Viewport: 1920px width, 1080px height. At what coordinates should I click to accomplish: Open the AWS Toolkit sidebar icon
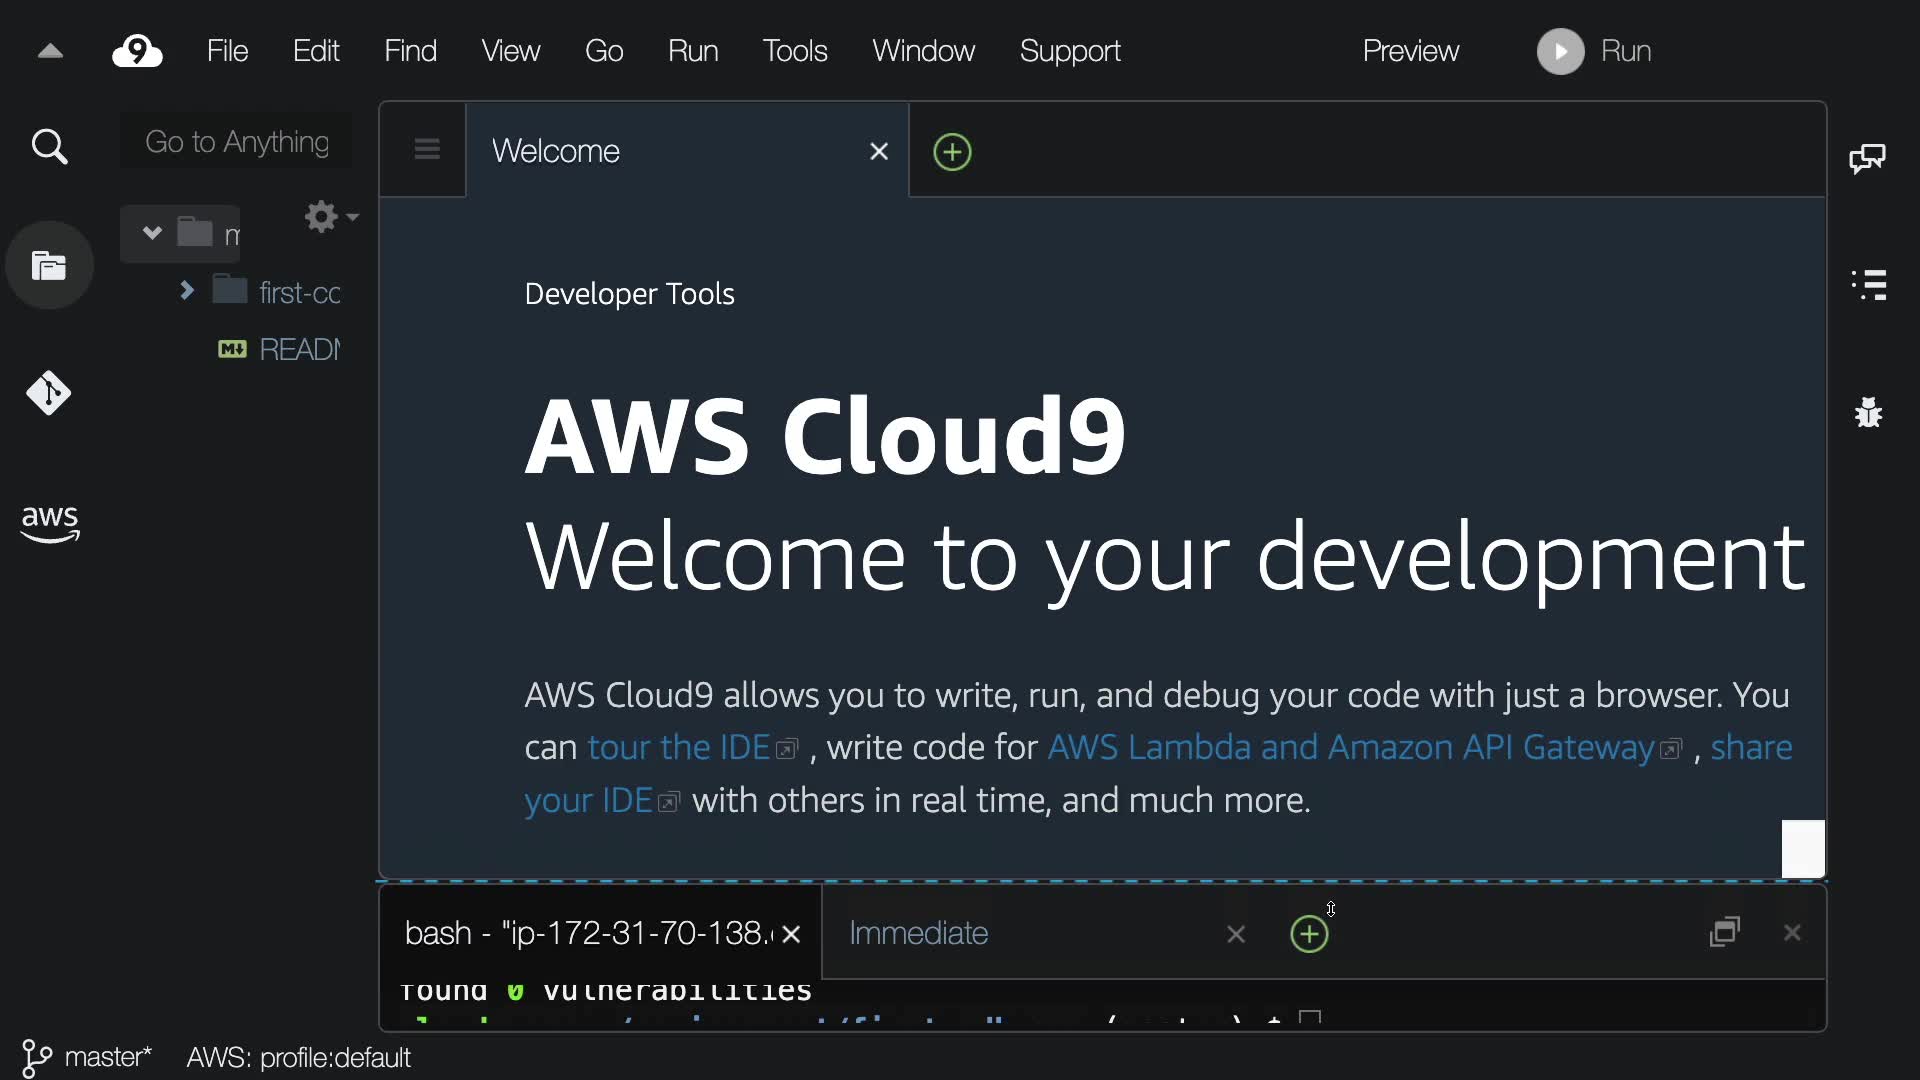[50, 523]
